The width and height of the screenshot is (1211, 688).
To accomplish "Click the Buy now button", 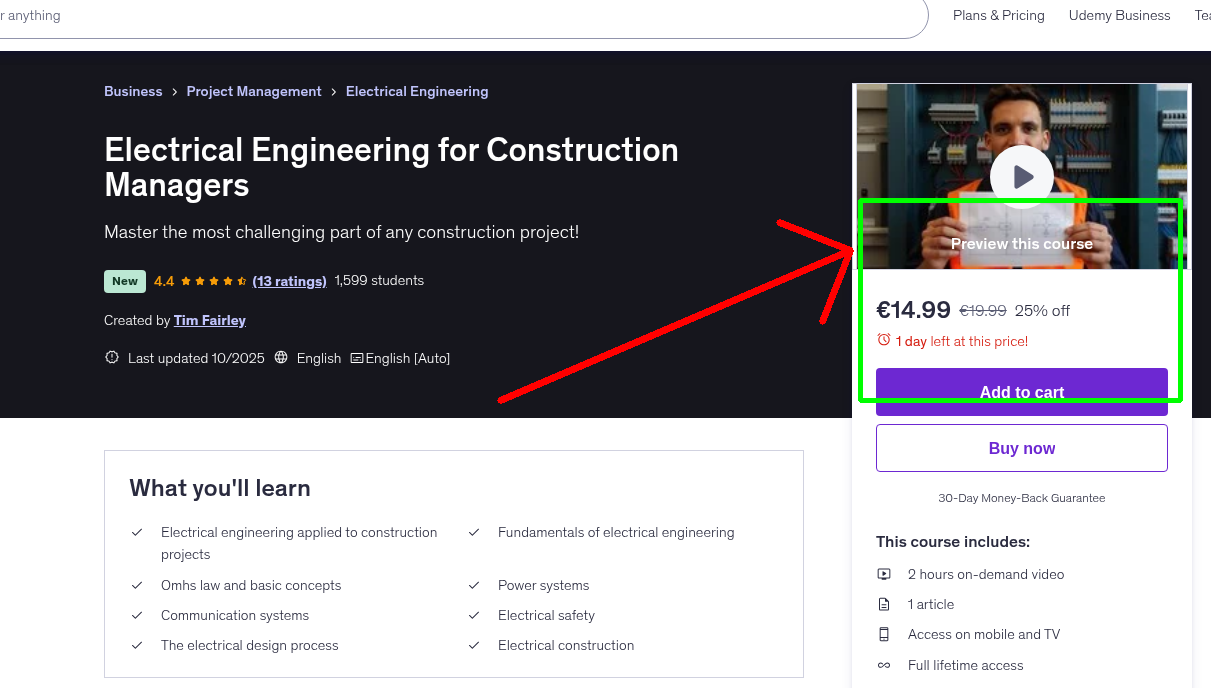I will tap(1021, 447).
